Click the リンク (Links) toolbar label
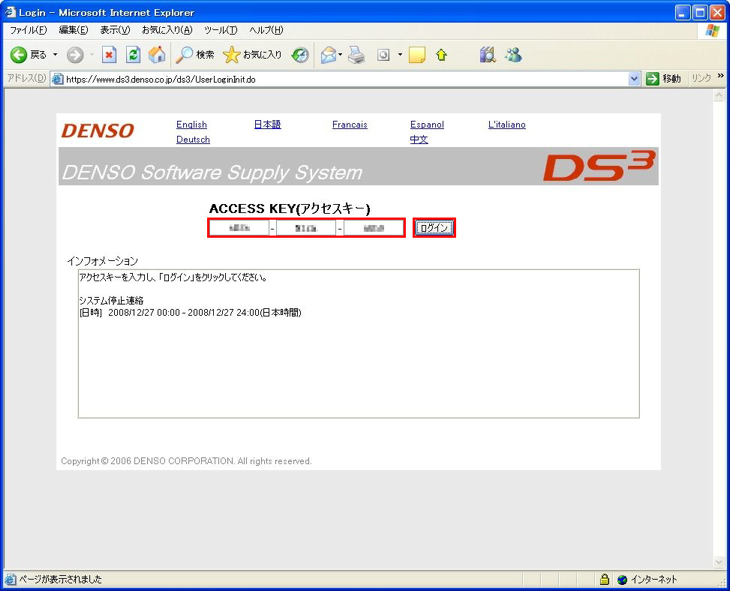The width and height of the screenshot is (730, 591). click(701, 78)
